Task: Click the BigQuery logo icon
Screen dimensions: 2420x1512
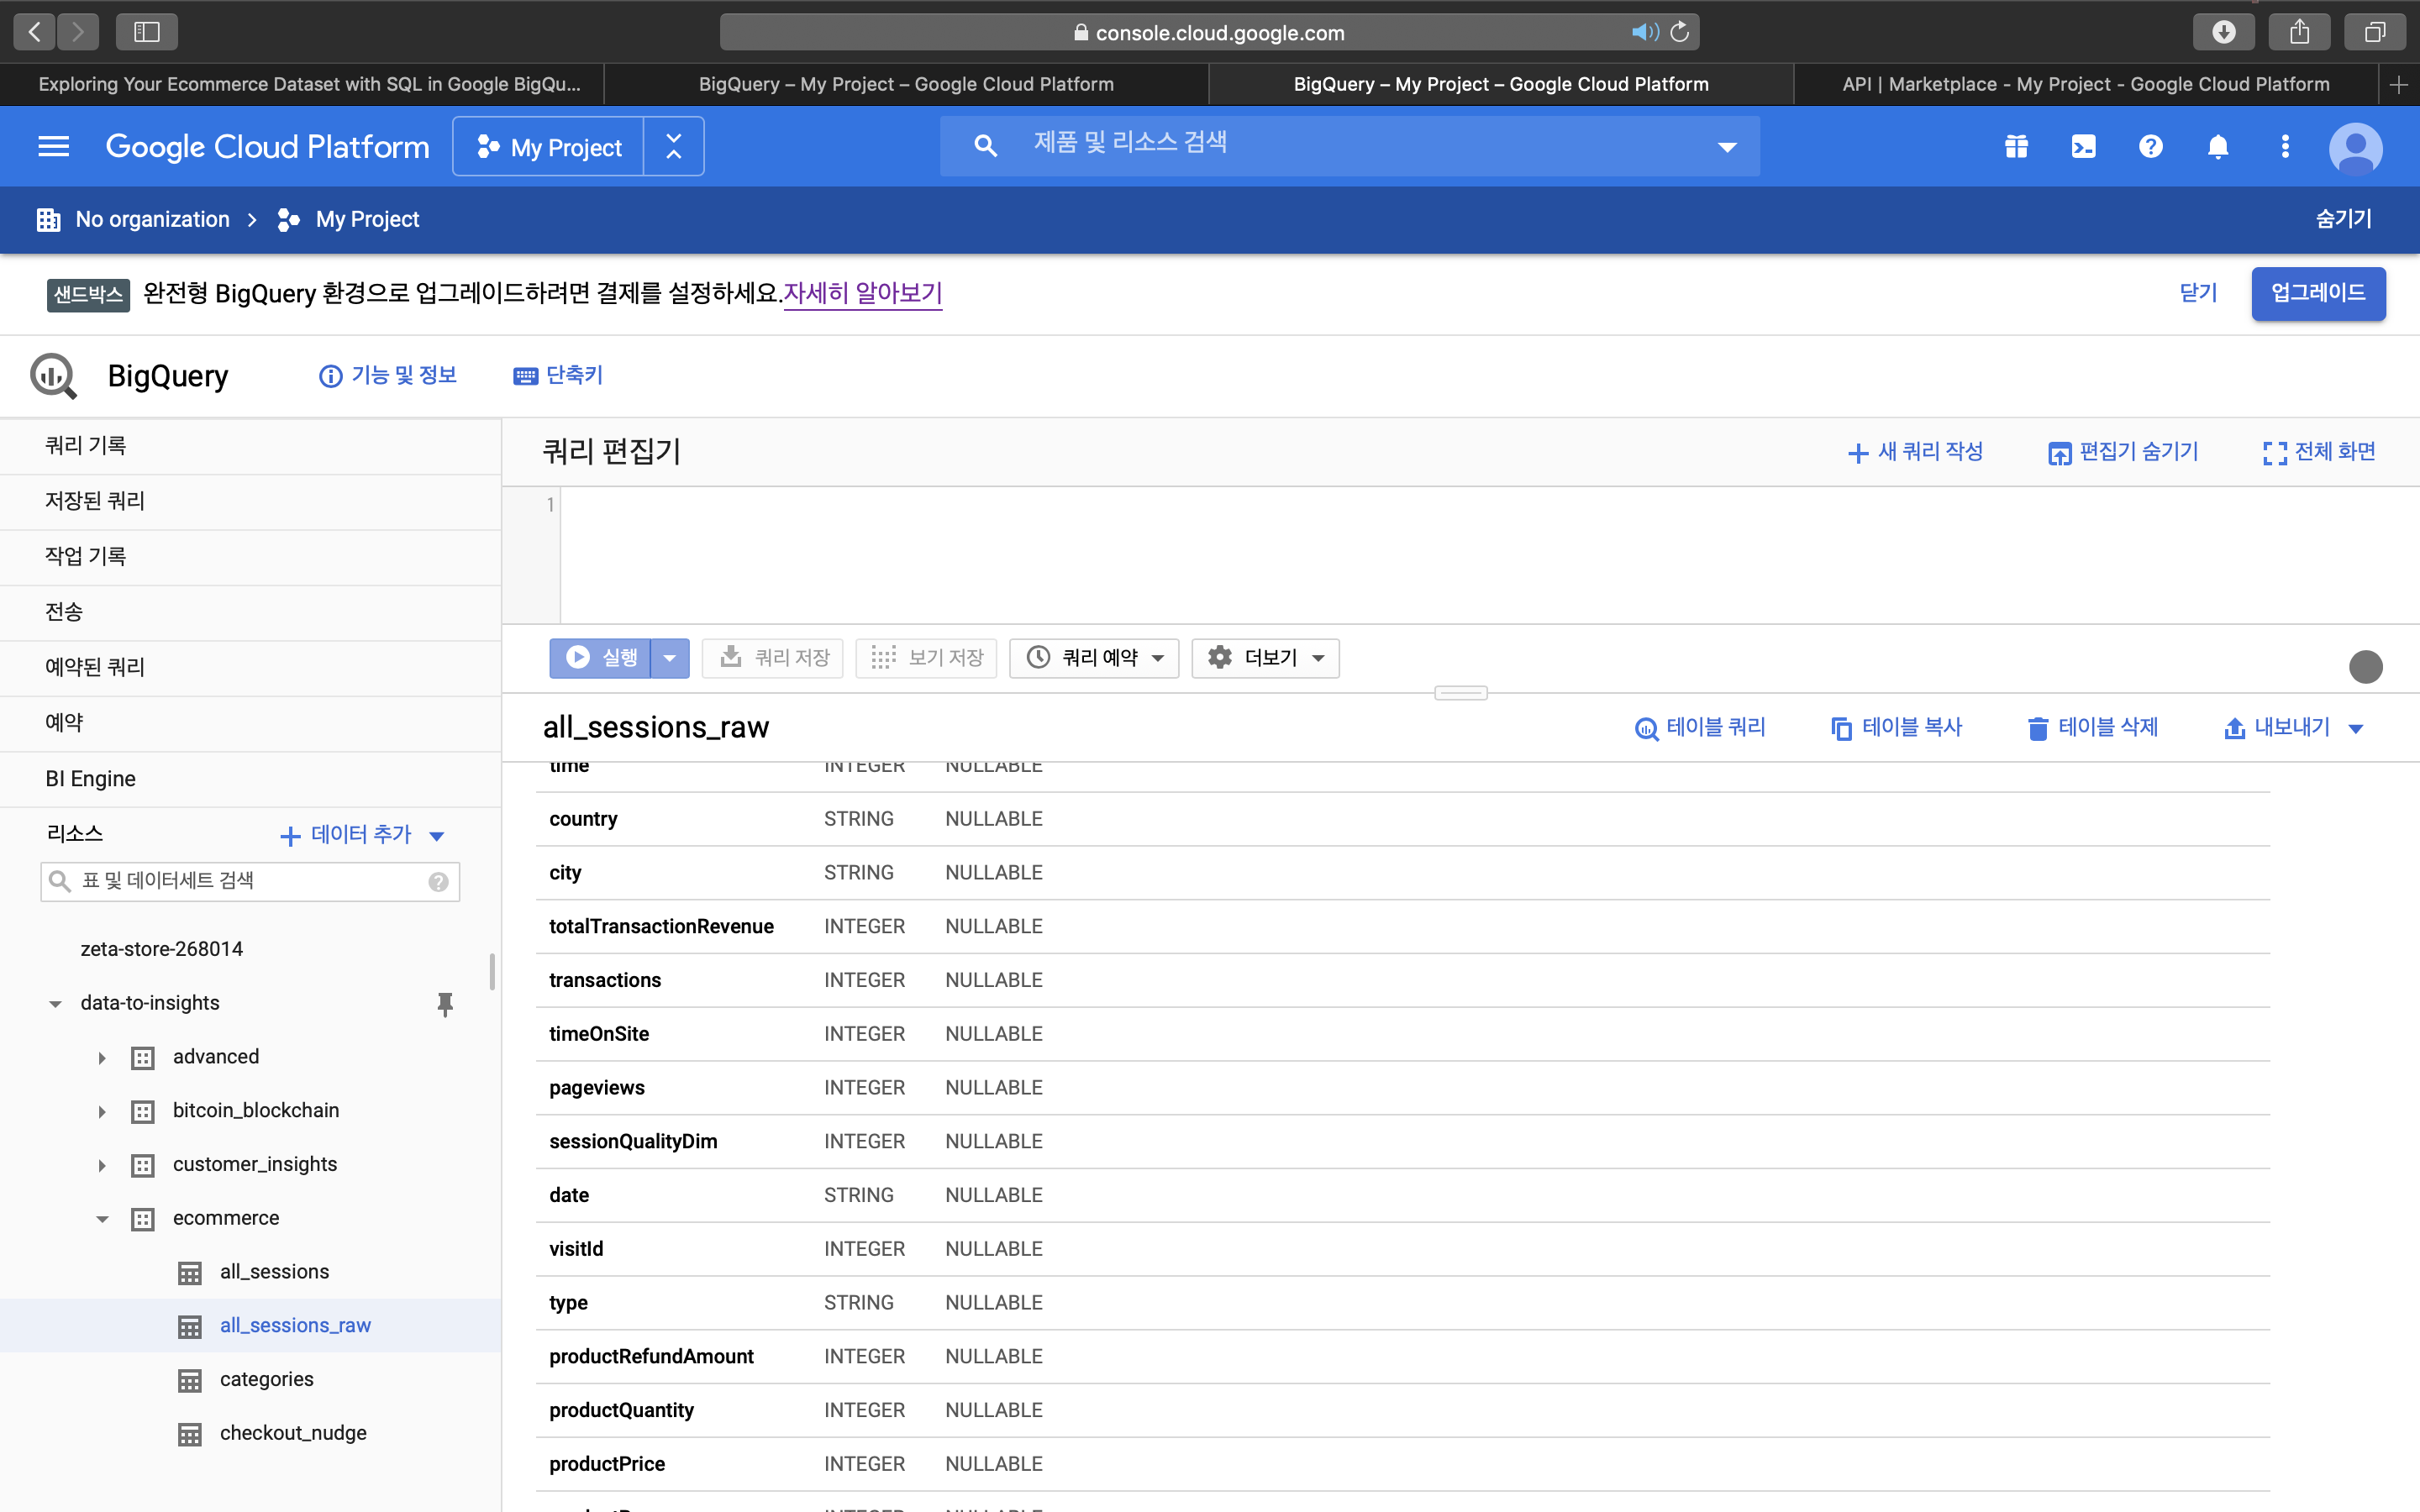Action: click(53, 376)
